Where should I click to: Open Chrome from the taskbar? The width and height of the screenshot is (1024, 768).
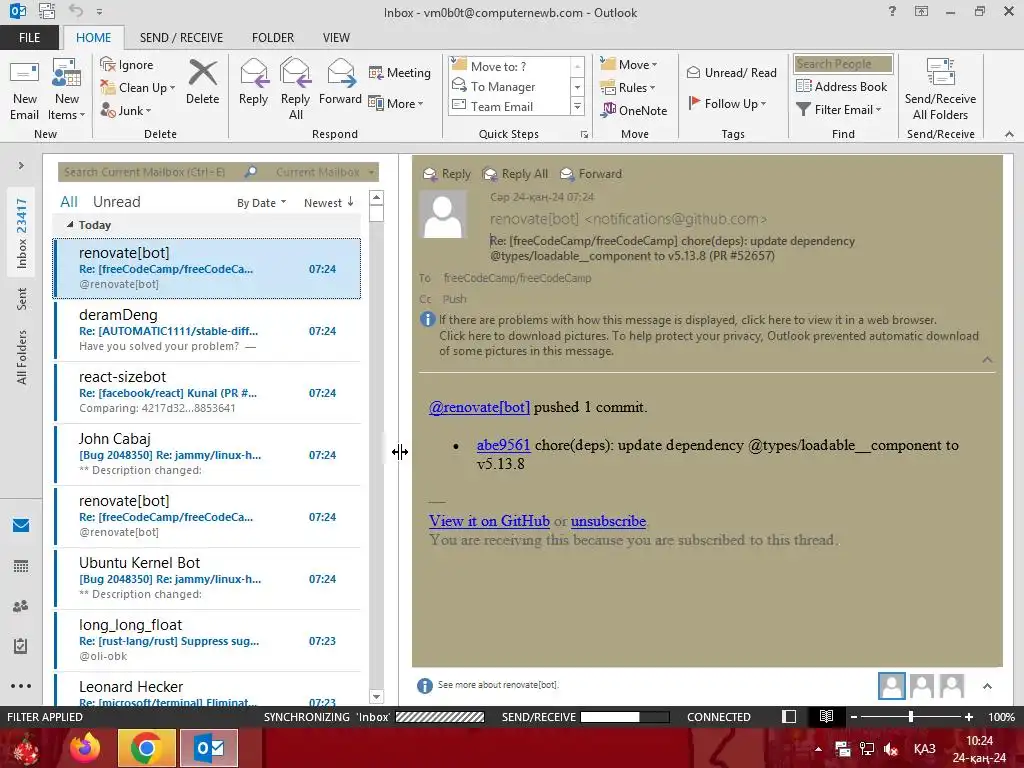click(x=147, y=748)
